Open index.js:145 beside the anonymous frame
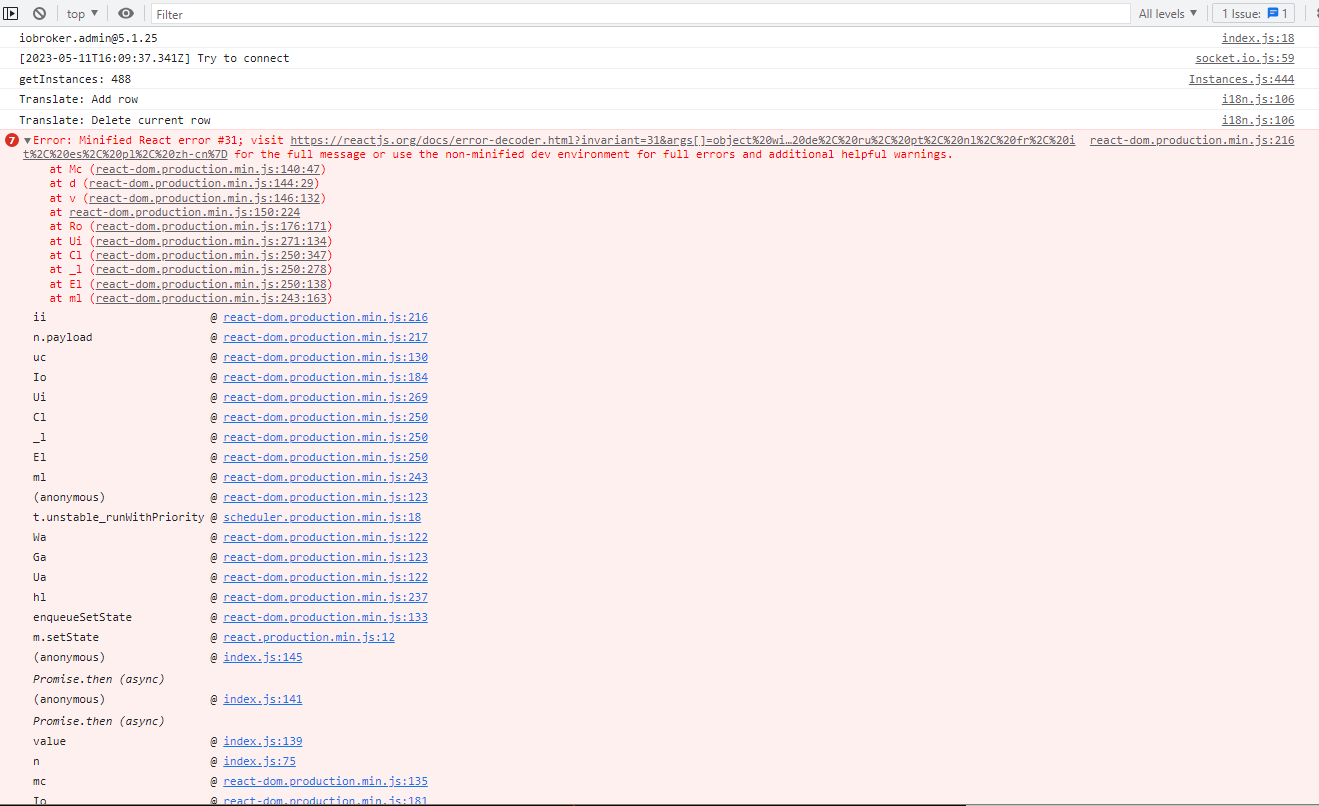The width and height of the screenshot is (1319, 806). (x=262, y=657)
